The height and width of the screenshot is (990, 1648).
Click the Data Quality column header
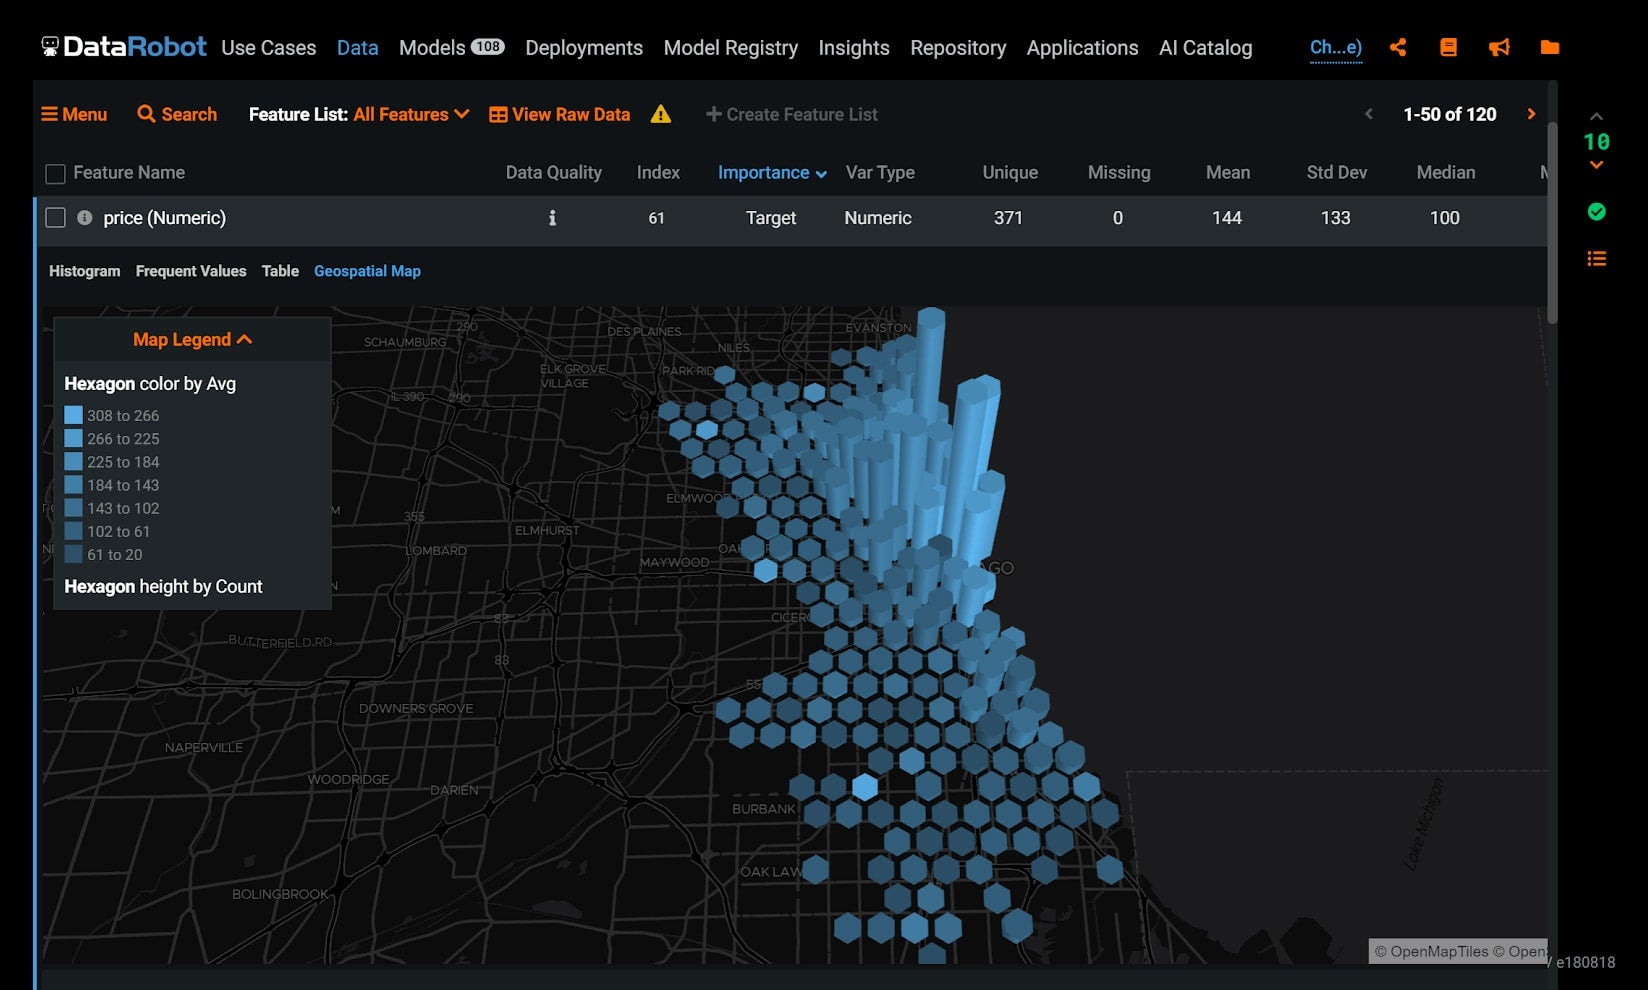(x=554, y=172)
